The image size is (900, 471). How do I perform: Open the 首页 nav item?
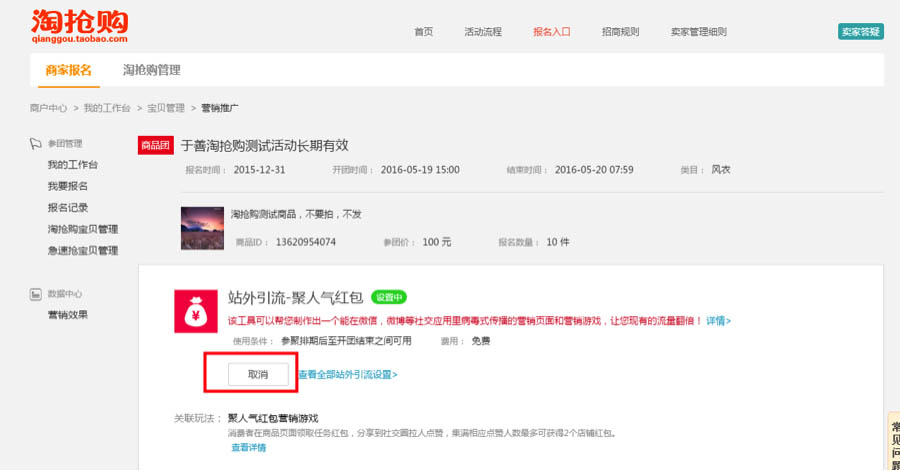pyautogui.click(x=424, y=32)
